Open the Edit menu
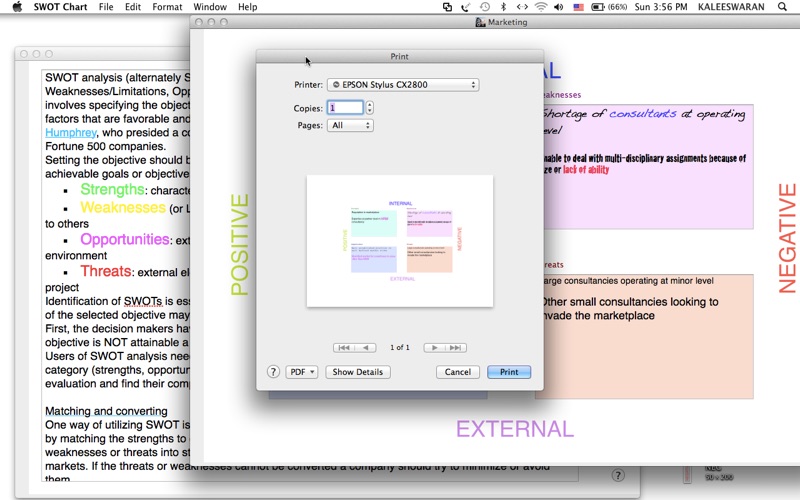Screen dimensions: 800x500 (x=133, y=7)
